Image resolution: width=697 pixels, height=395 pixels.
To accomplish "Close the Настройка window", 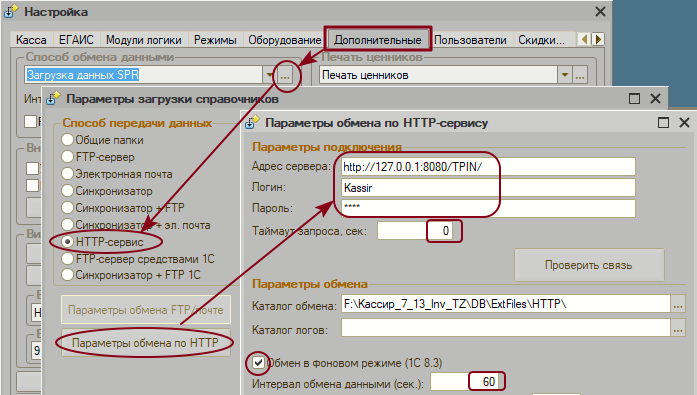I will (x=600, y=12).
